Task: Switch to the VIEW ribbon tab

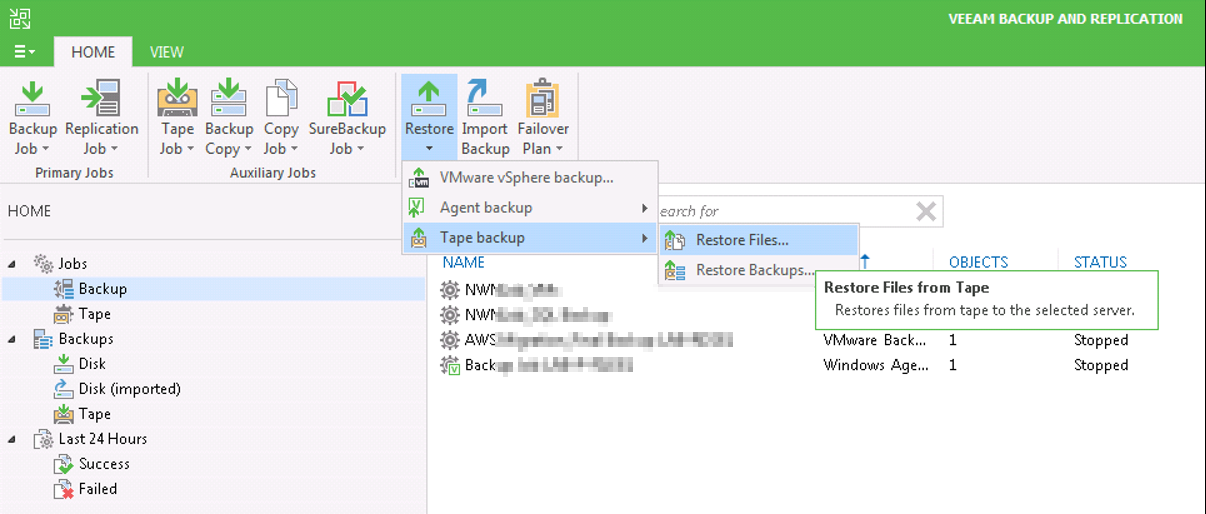Action: click(167, 52)
